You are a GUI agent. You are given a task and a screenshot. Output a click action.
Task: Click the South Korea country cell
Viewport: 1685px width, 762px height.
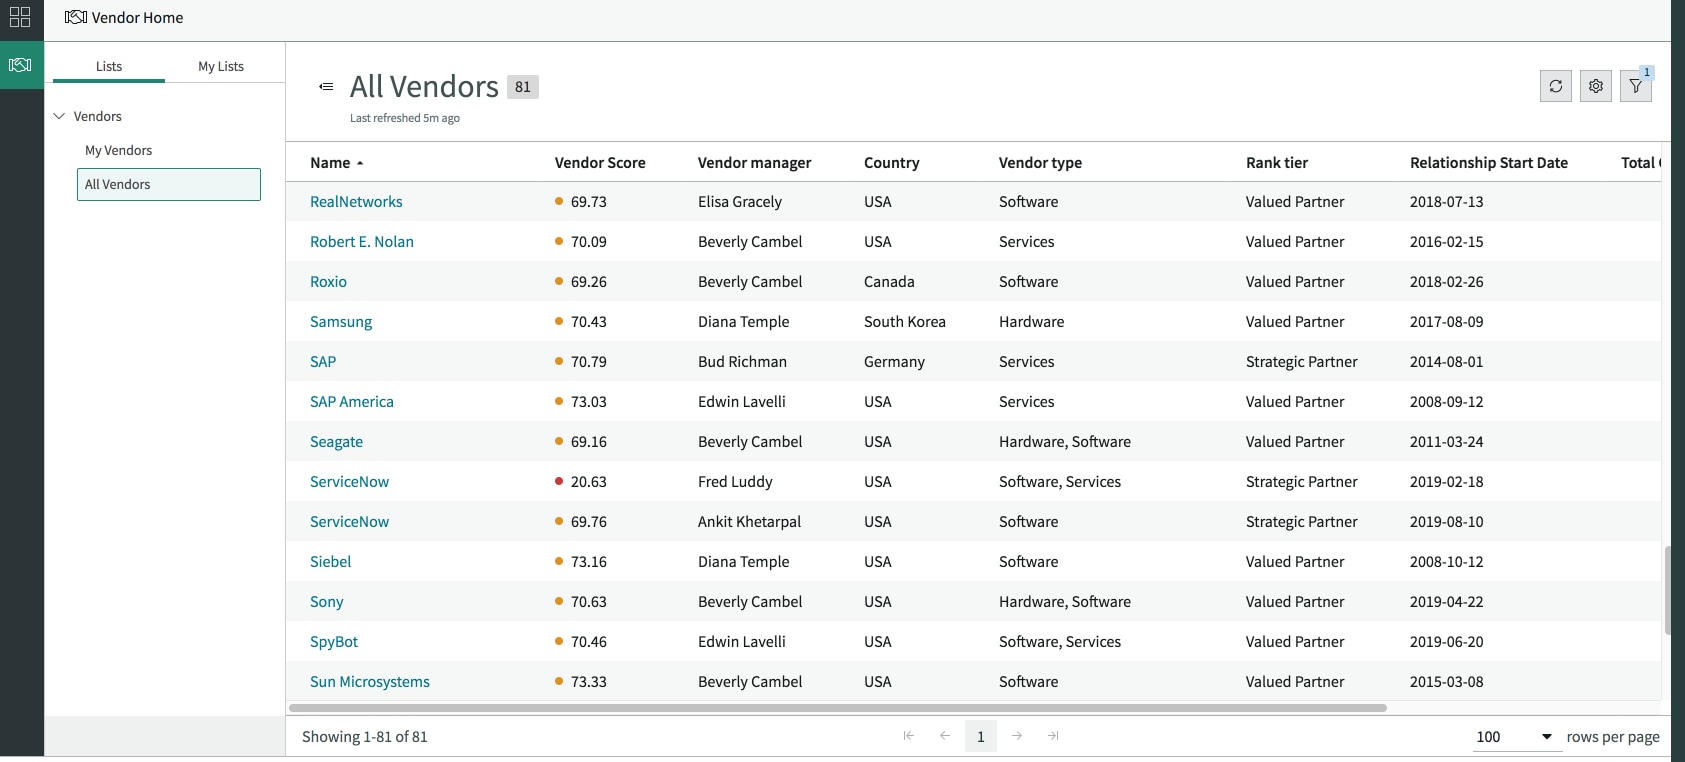[905, 321]
